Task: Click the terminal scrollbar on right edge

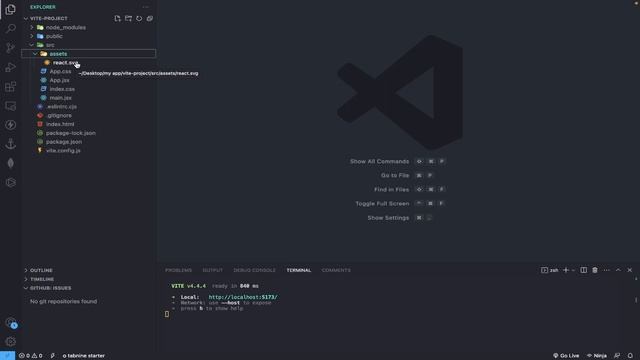Action: tap(636, 300)
